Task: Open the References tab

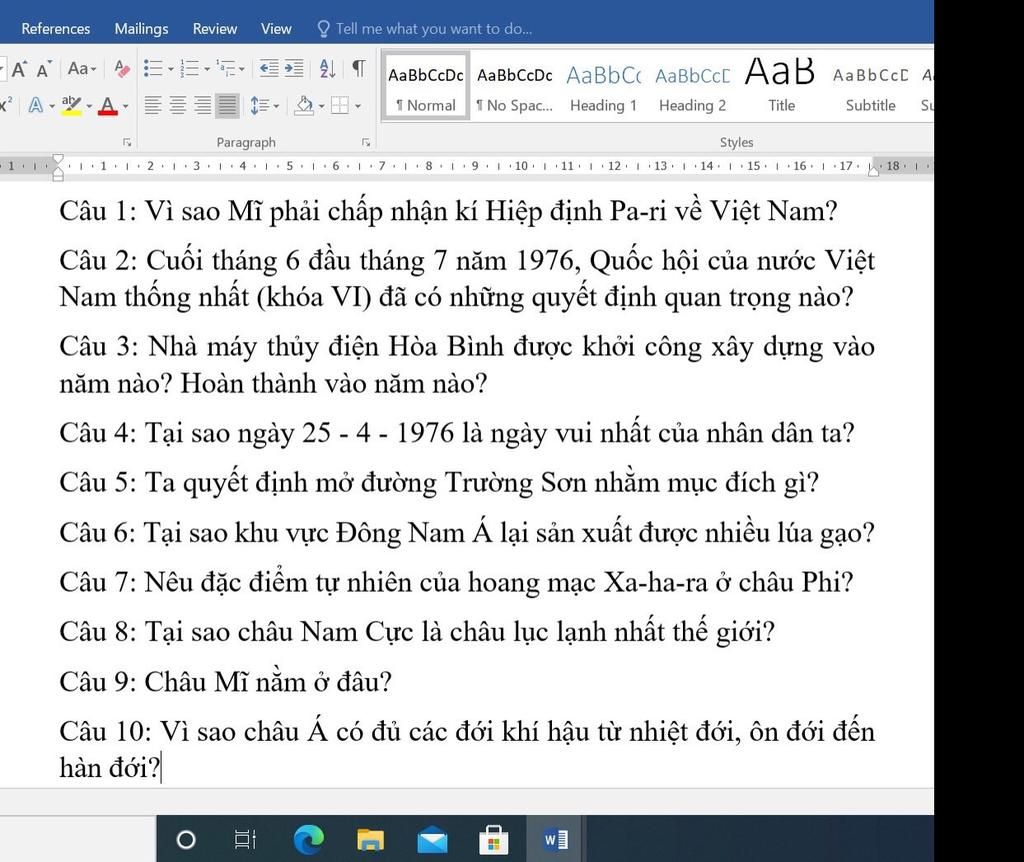Action: click(x=56, y=29)
